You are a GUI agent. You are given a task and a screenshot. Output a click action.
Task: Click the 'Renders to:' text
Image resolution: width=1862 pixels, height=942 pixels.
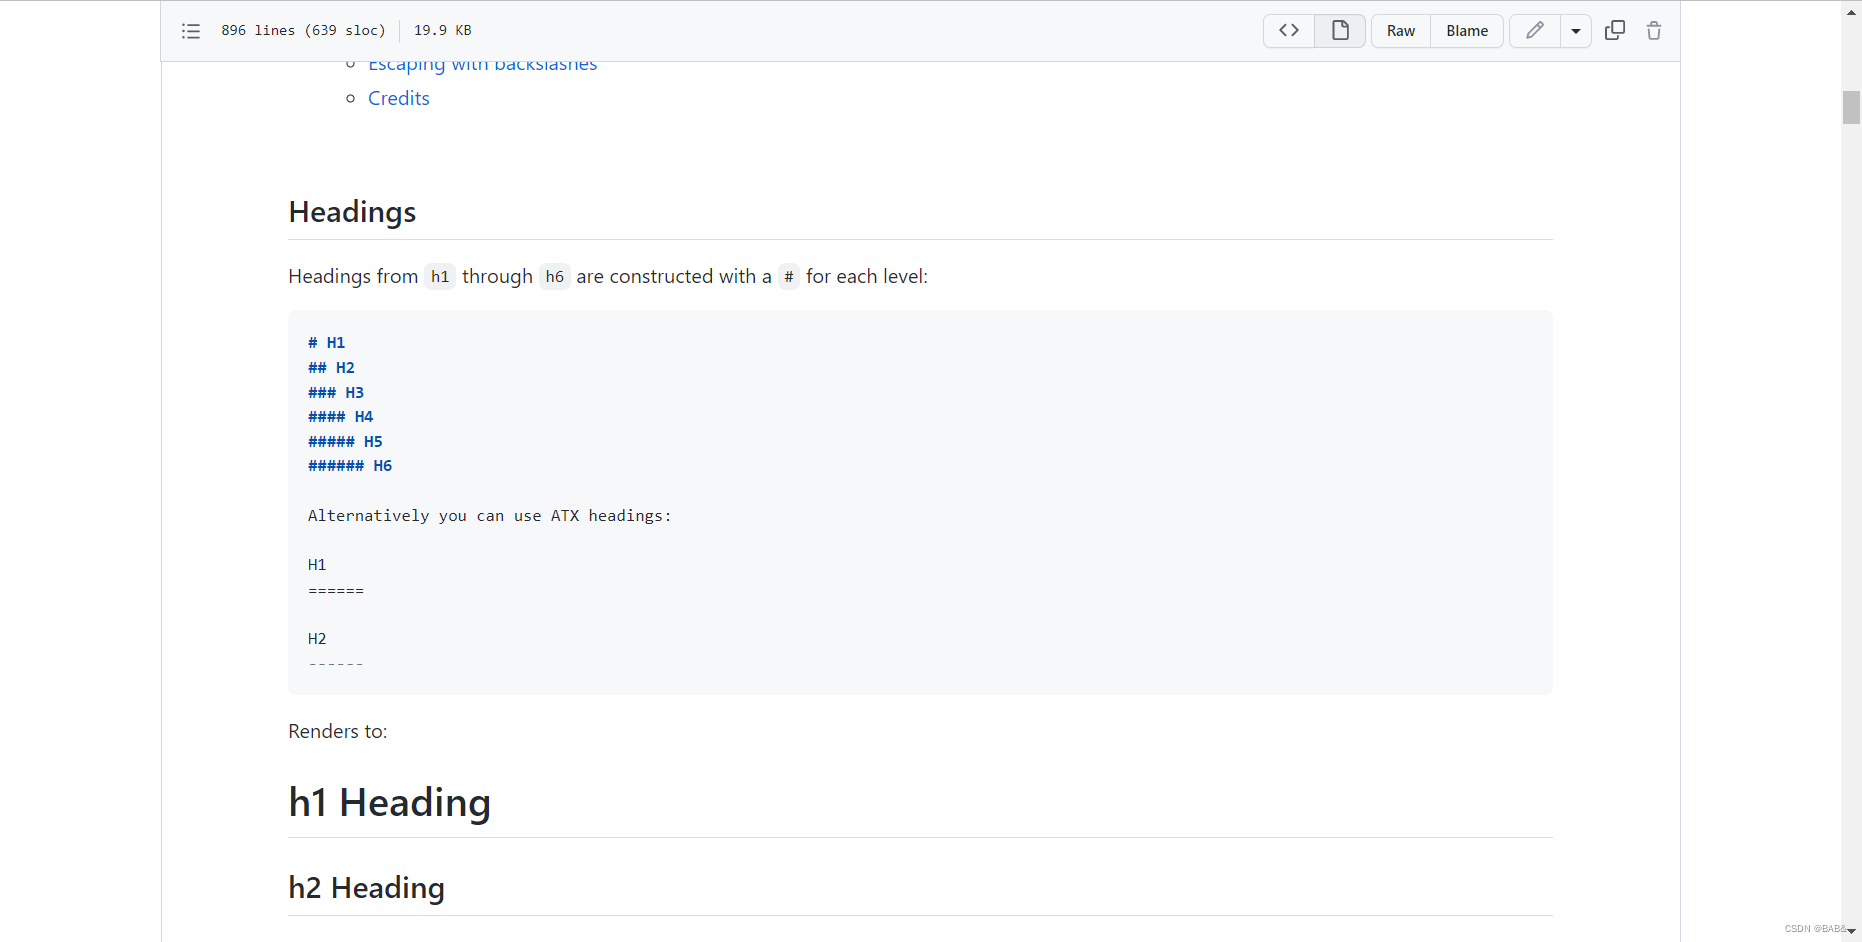(x=338, y=731)
